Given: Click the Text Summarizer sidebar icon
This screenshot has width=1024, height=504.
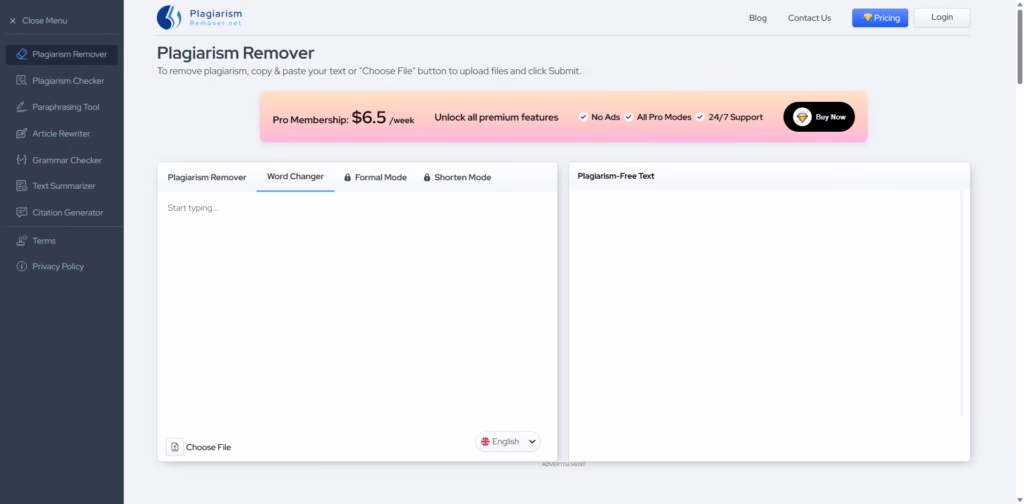Looking at the screenshot, I should [22, 186].
